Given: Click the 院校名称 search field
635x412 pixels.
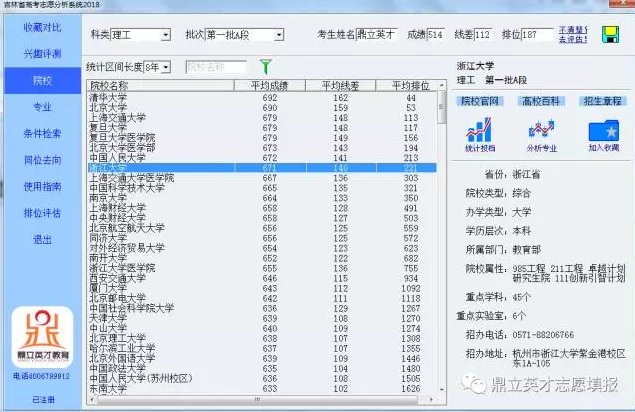Looking at the screenshot, I should [x=216, y=67].
